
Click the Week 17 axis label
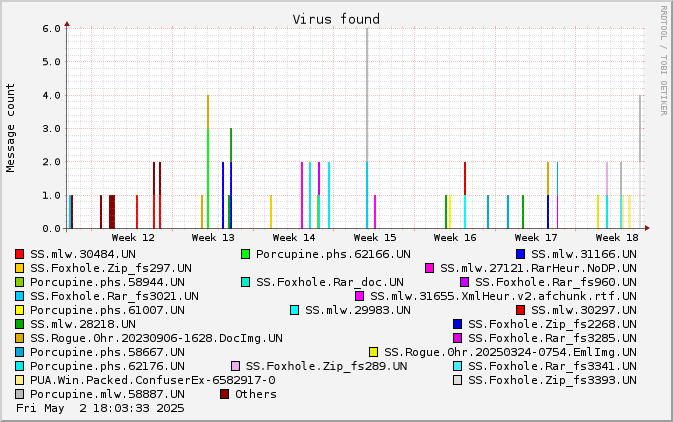pos(536,238)
